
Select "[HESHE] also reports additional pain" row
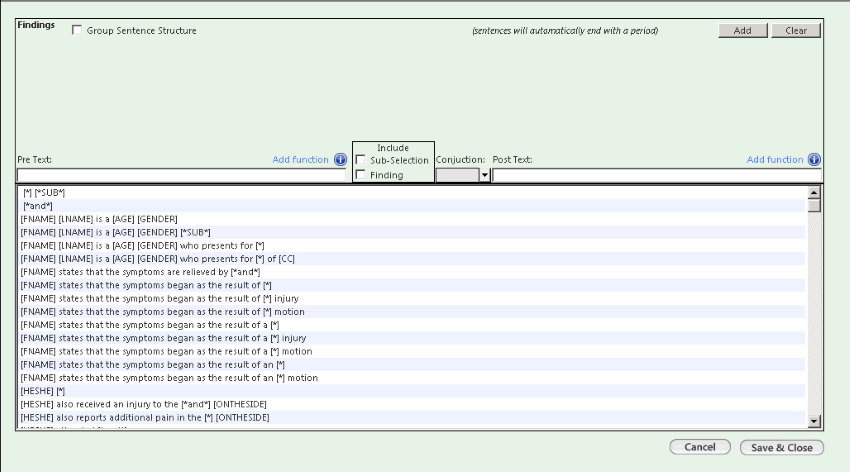pyautogui.click(x=413, y=417)
